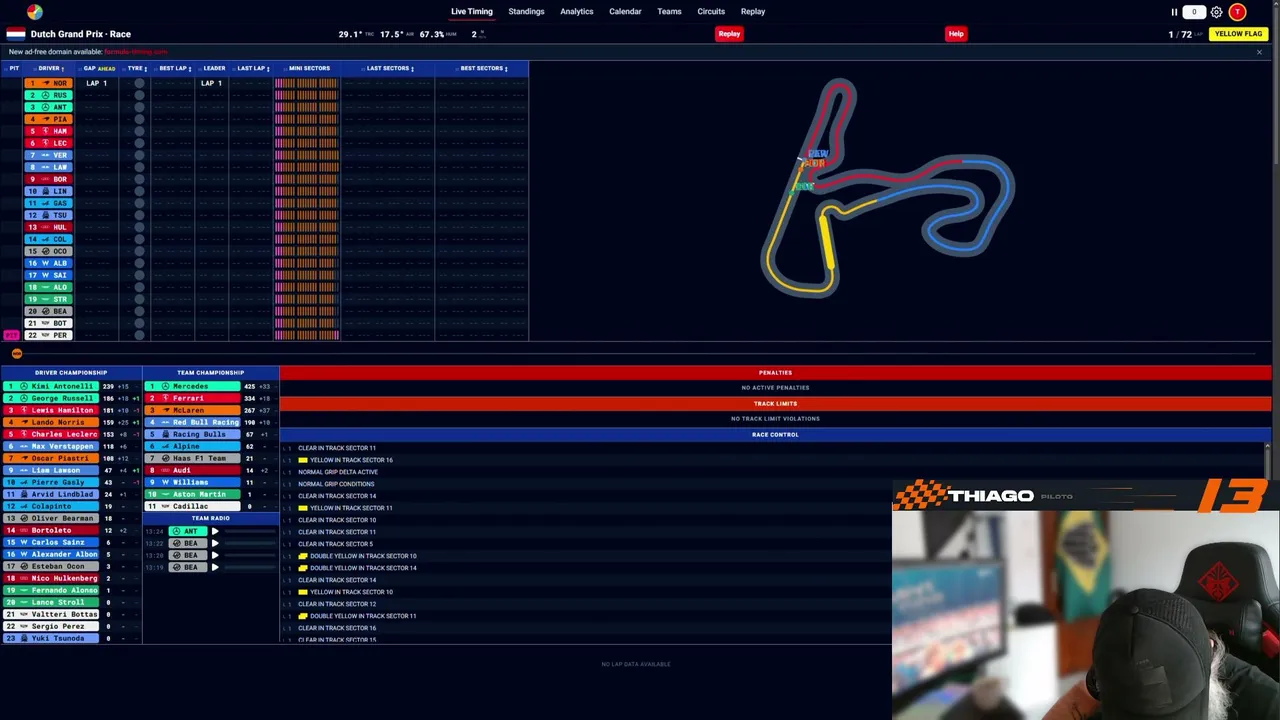Click the PIT column header
Screen dimensions: 1280x720
click(14, 68)
